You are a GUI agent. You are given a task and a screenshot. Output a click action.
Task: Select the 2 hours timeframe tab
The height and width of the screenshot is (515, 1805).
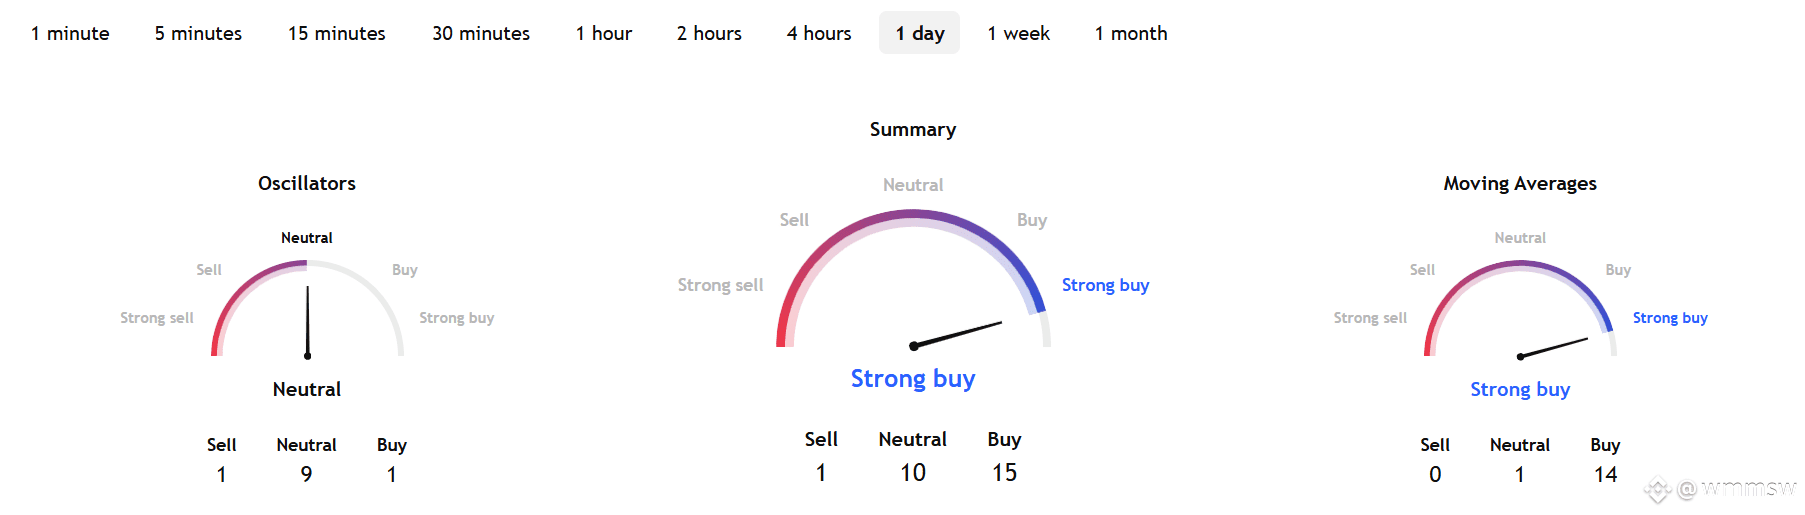click(709, 33)
